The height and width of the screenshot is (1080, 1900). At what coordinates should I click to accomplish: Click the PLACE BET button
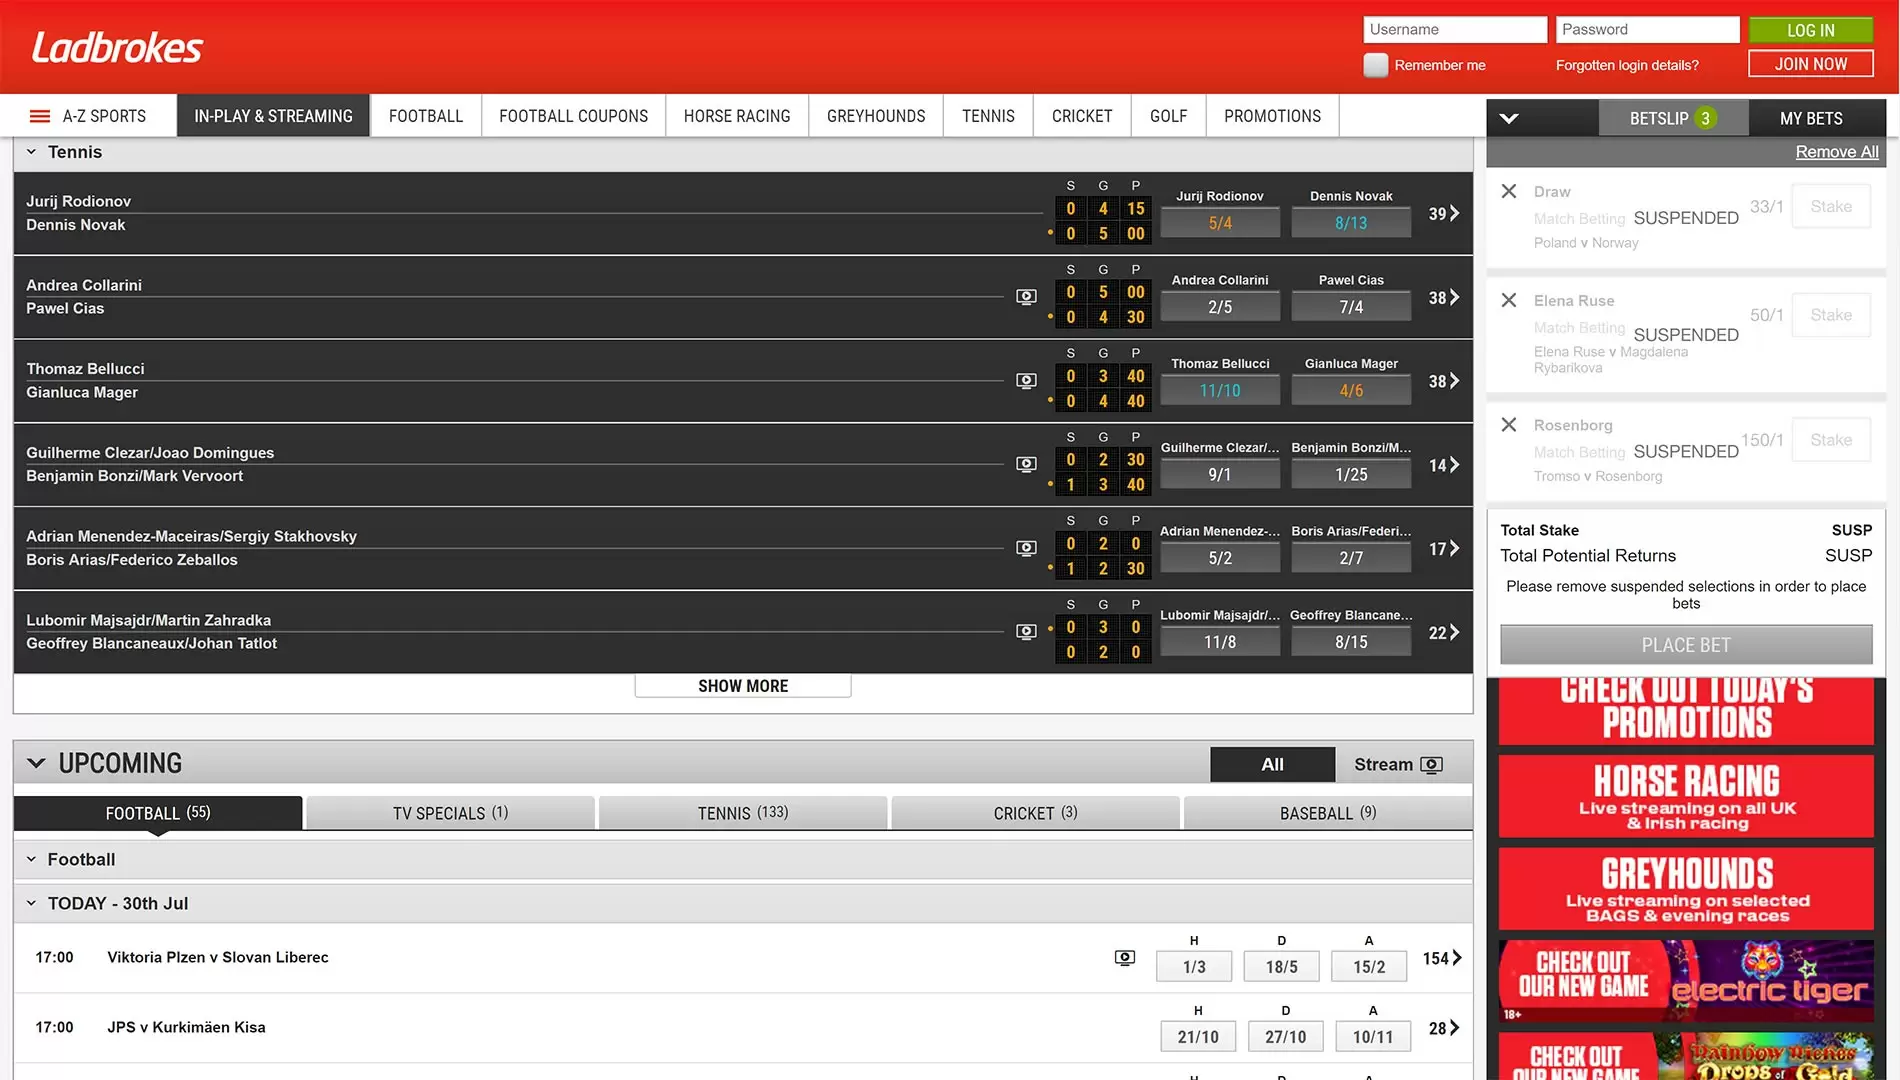point(1686,645)
